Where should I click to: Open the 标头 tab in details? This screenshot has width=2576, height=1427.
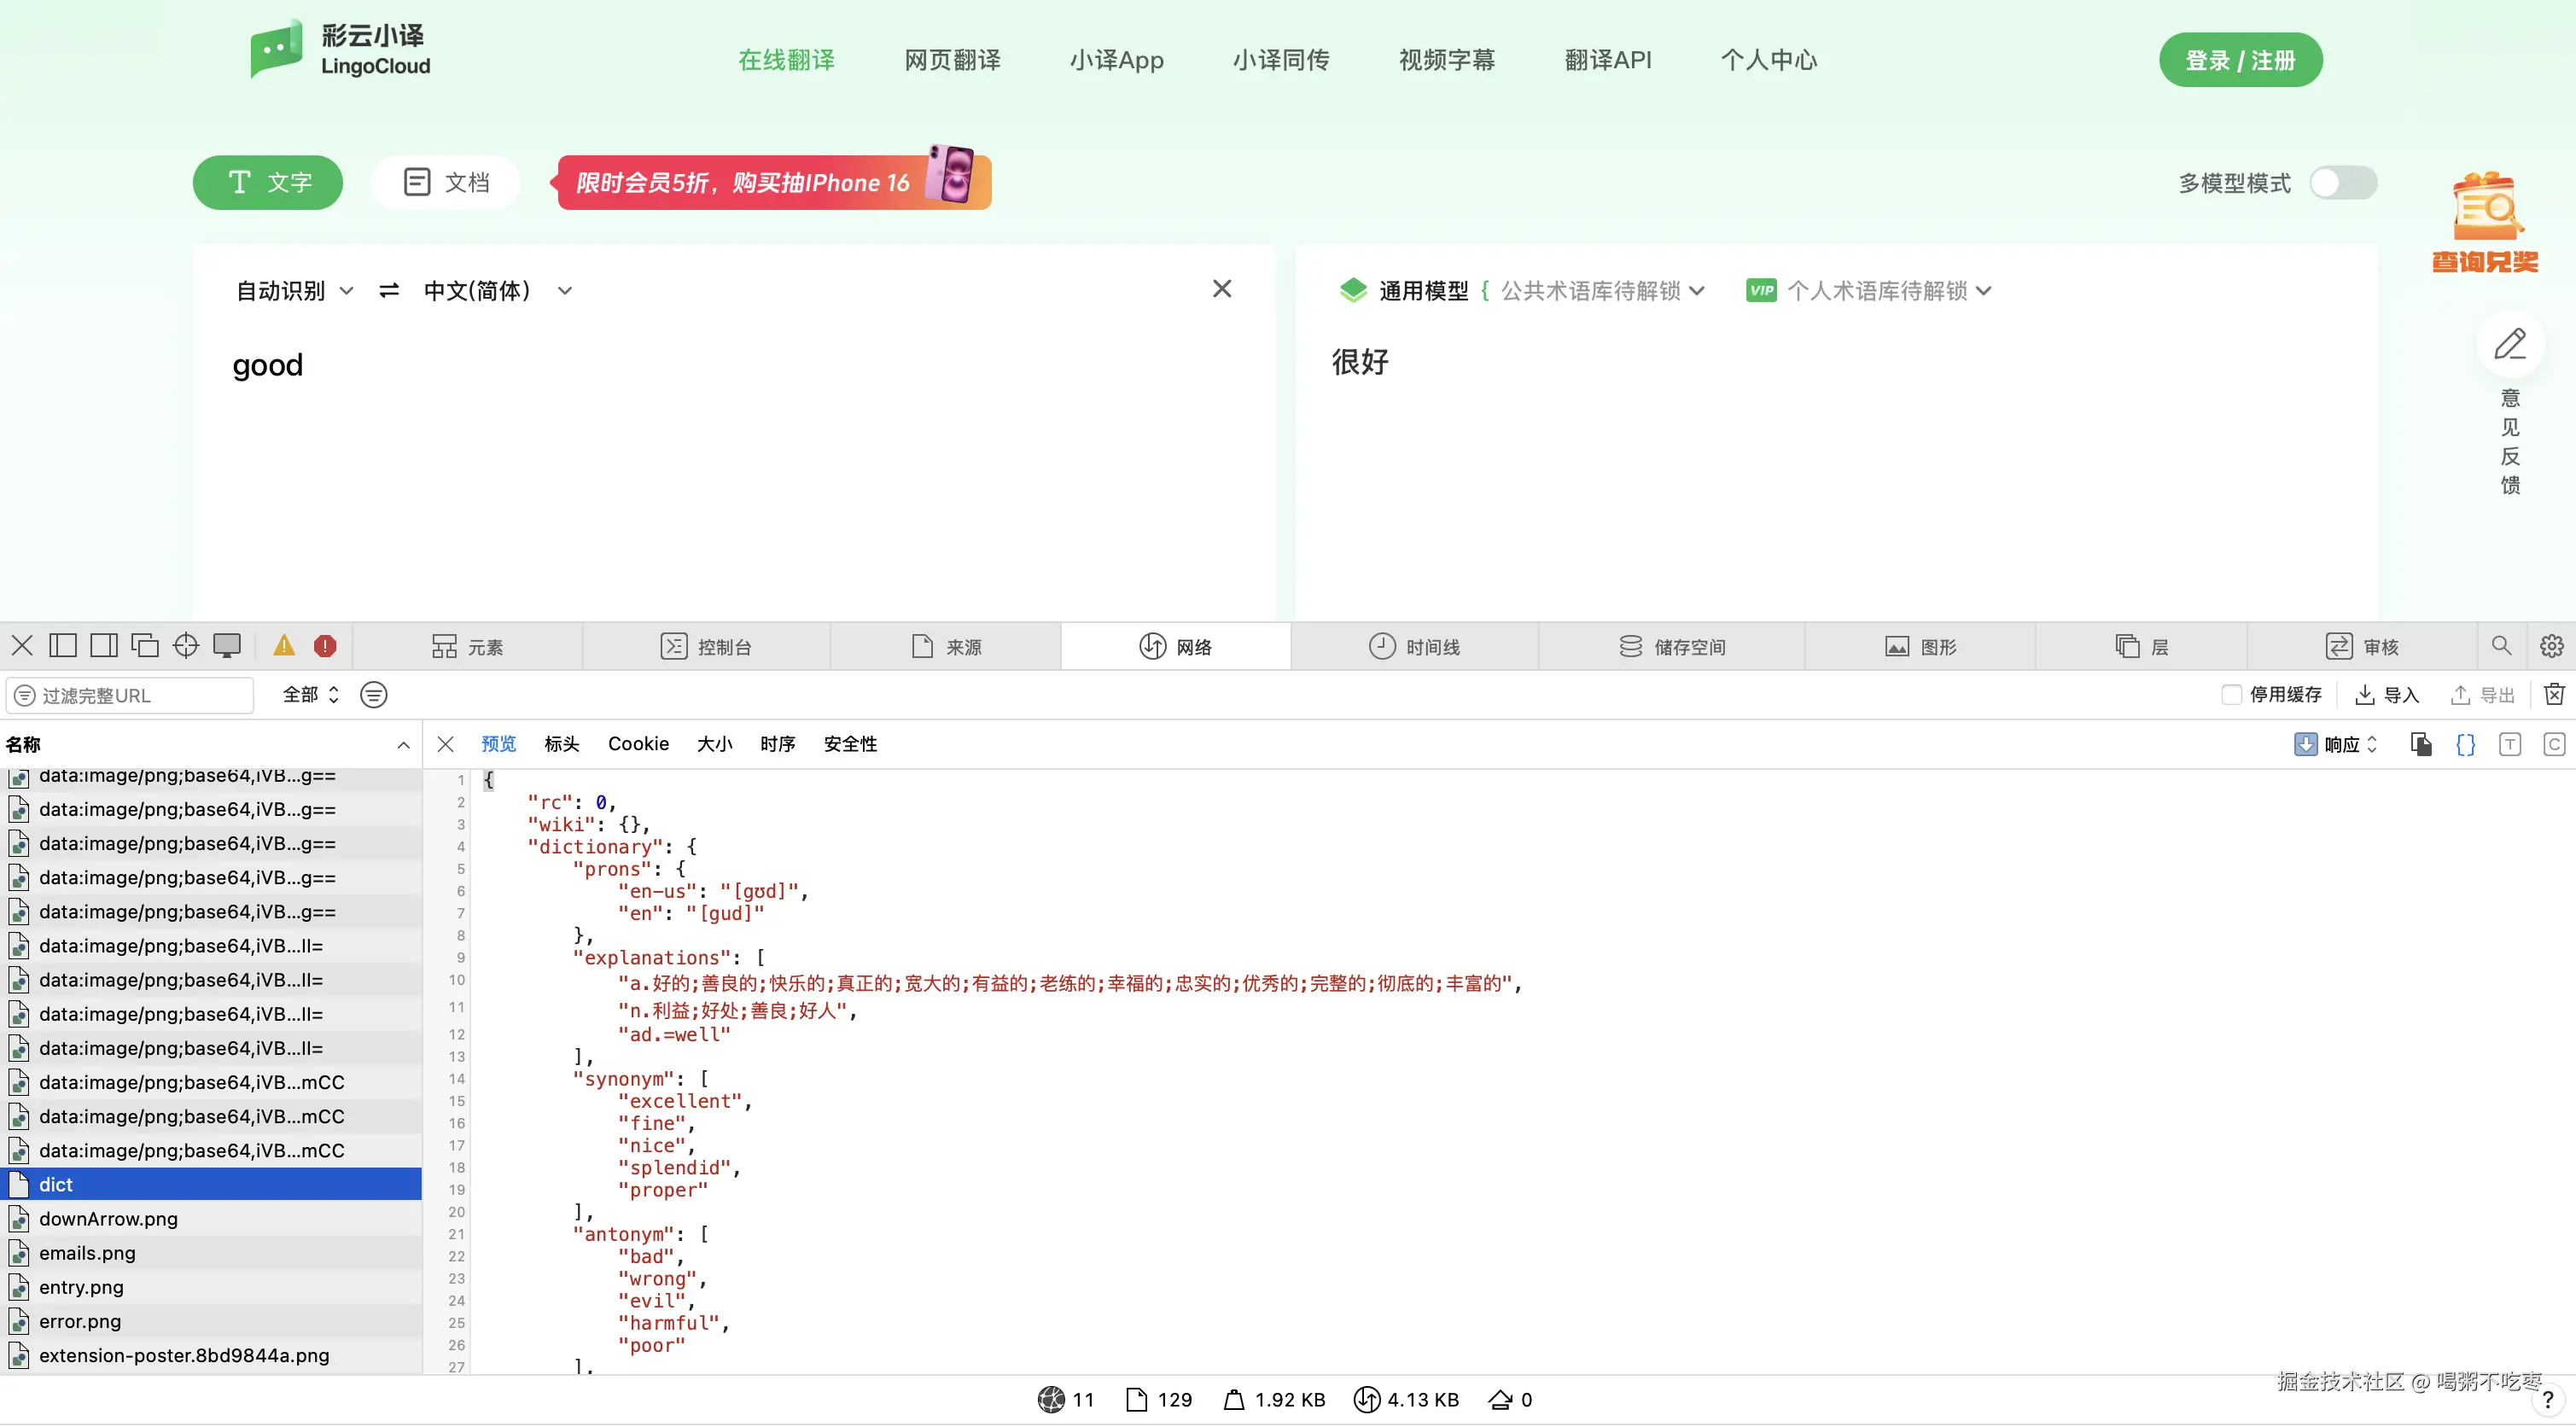pos(561,744)
